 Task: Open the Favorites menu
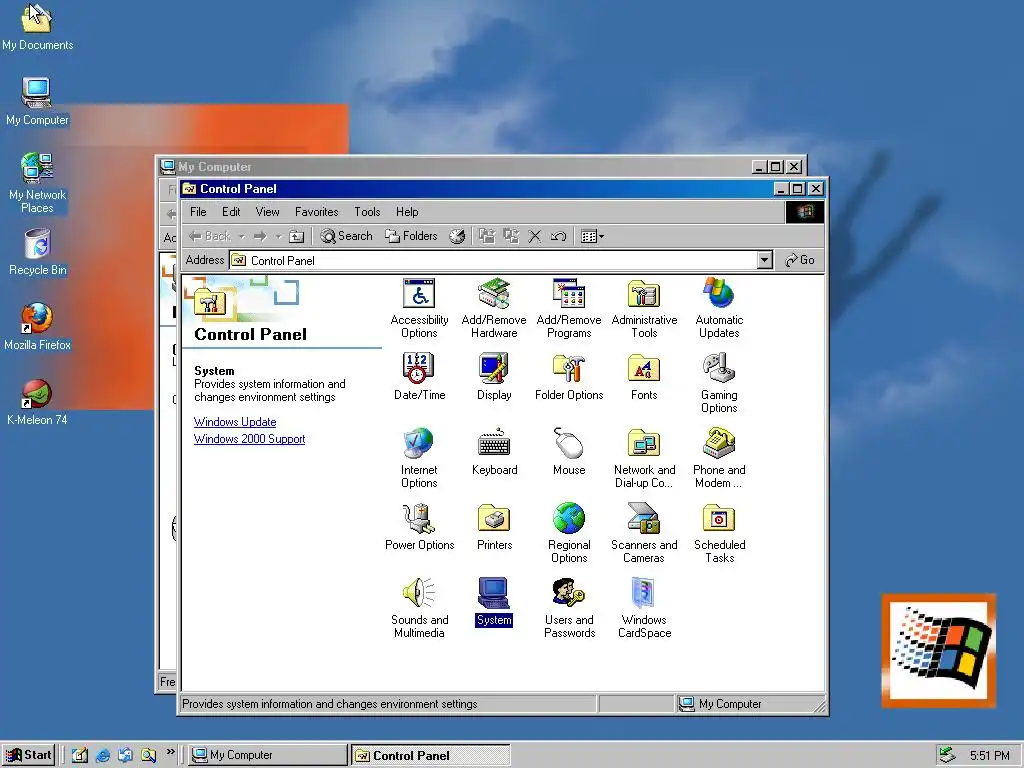(x=317, y=212)
